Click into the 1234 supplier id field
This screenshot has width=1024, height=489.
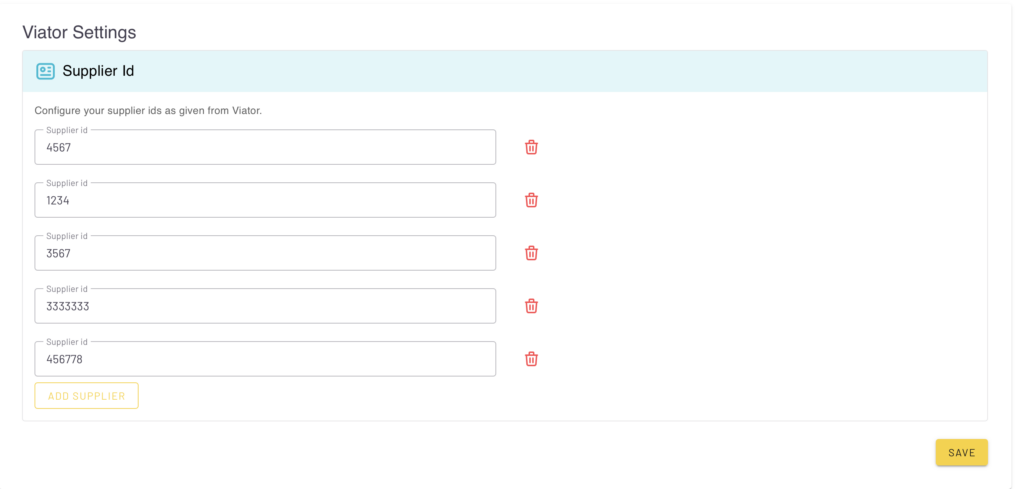coord(265,201)
